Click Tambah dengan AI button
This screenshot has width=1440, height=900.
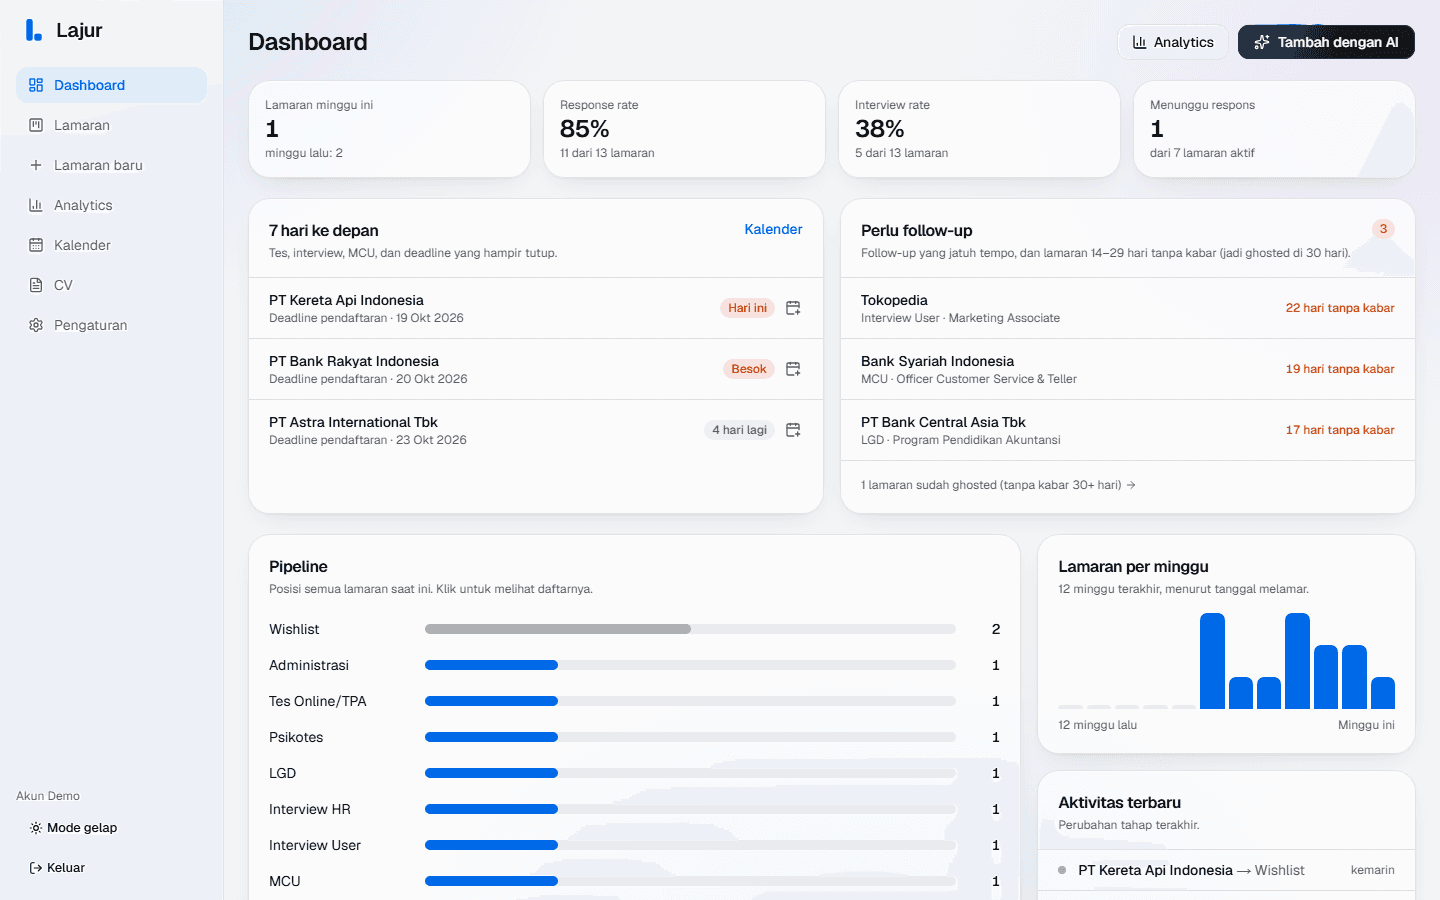click(1326, 42)
